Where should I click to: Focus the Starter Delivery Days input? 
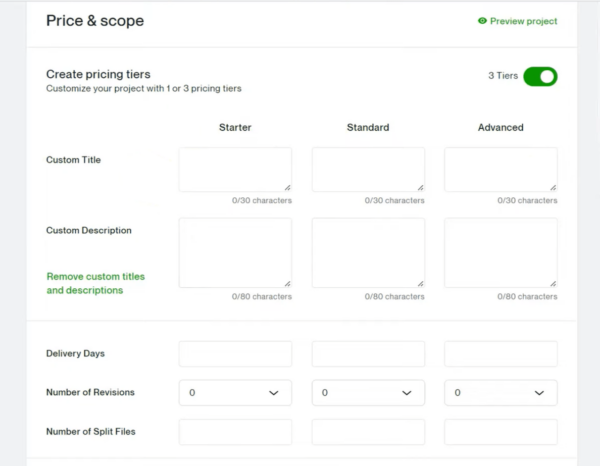click(235, 354)
